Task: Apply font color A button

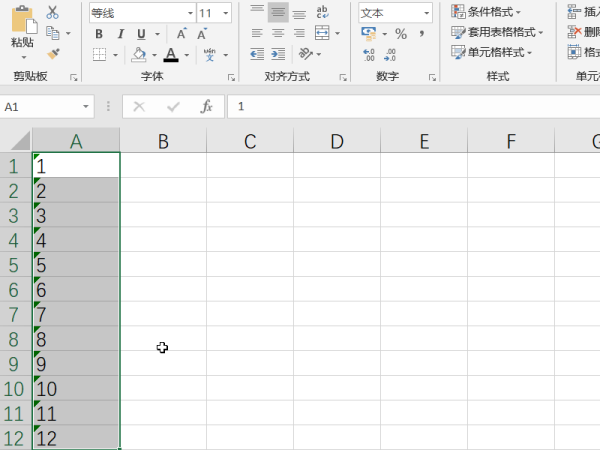Action: 171,55
